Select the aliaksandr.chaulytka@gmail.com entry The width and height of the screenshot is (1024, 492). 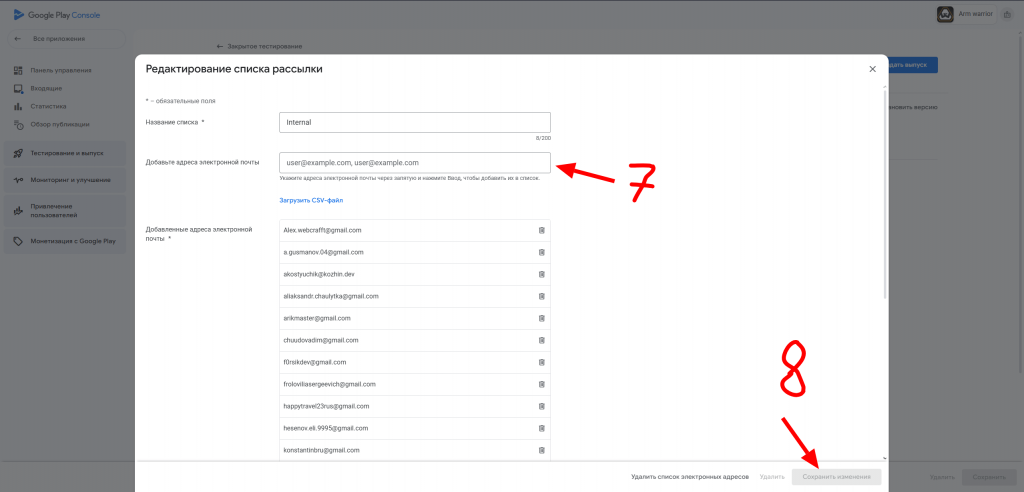[415, 296]
